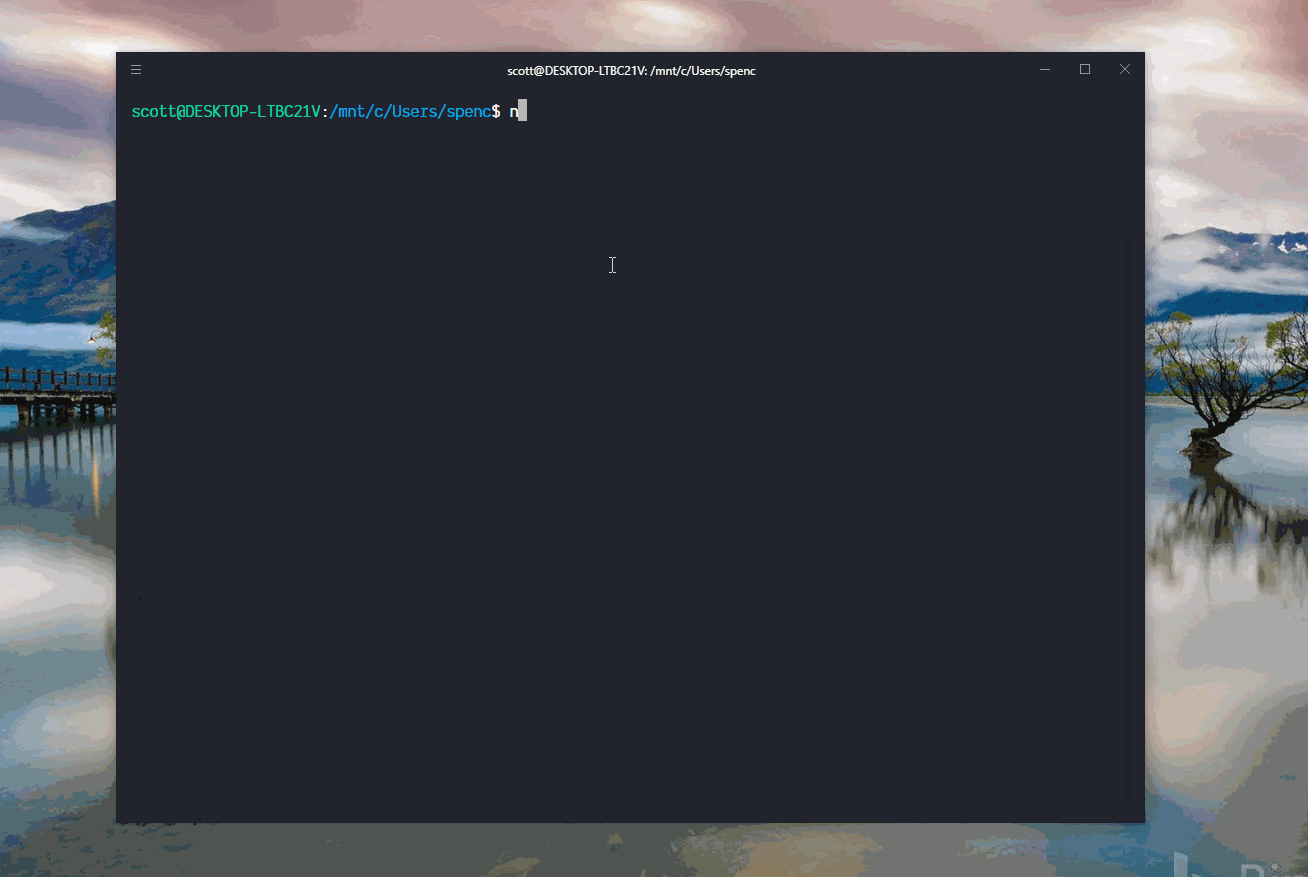The width and height of the screenshot is (1308, 877).
Task: Click the maximize icon of the terminal window
Action: [1085, 69]
